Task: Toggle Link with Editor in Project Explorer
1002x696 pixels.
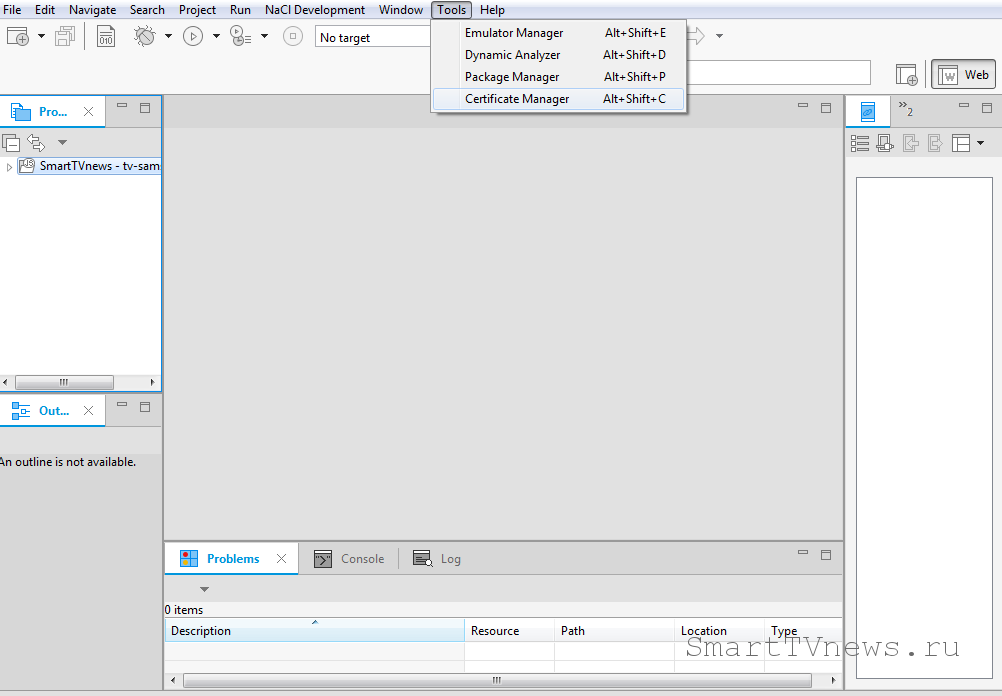Action: tap(36, 143)
